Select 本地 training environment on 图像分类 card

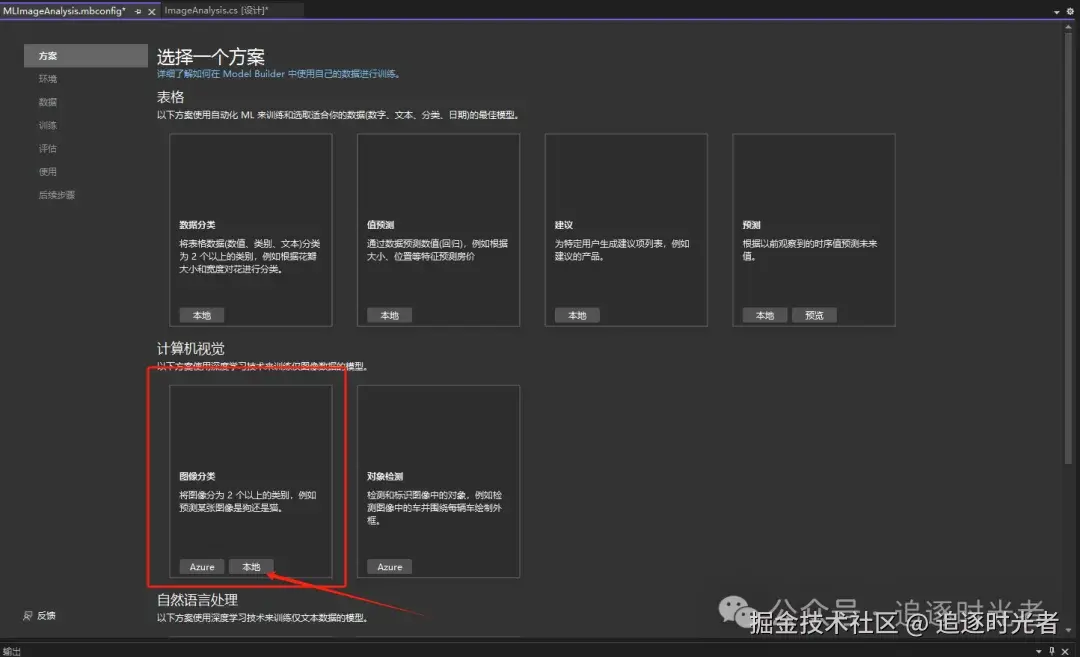[x=251, y=566]
